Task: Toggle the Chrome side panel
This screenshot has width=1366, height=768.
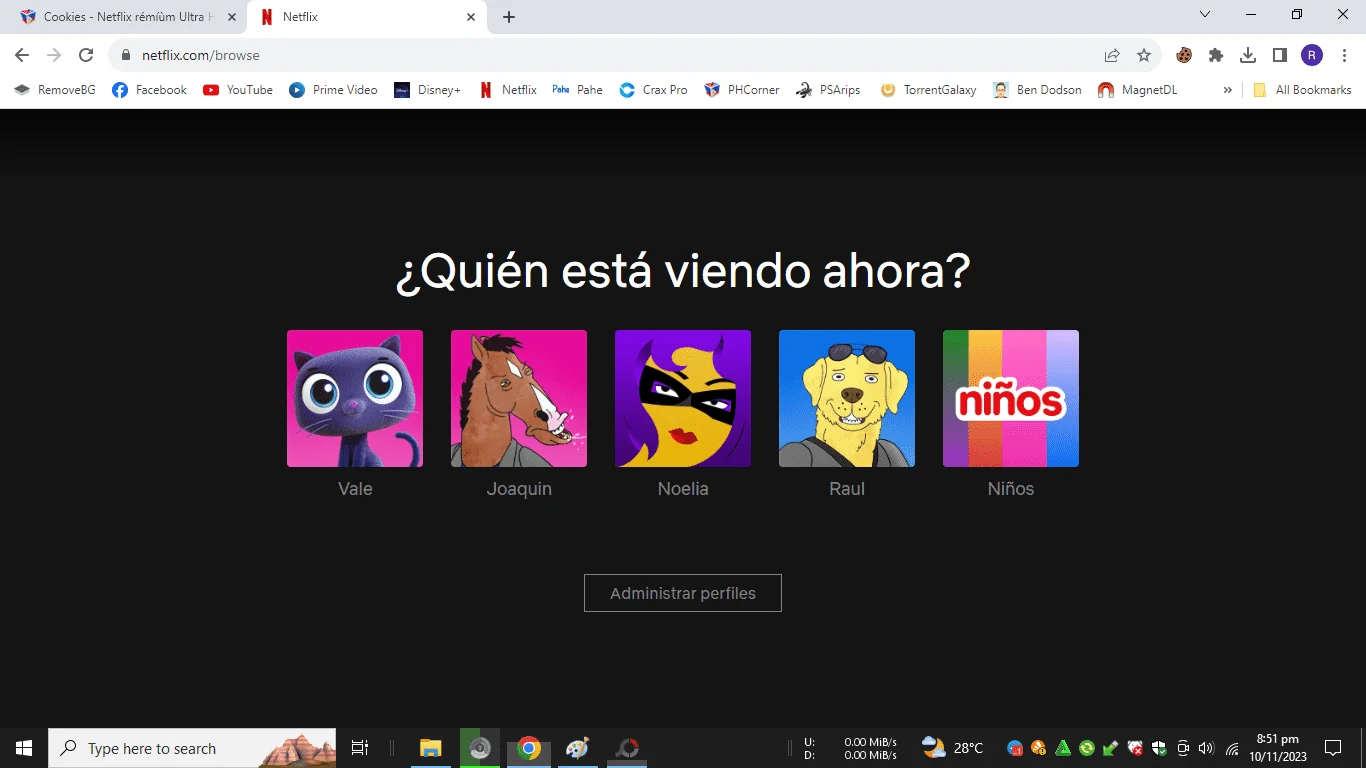Action: pyautogui.click(x=1280, y=55)
